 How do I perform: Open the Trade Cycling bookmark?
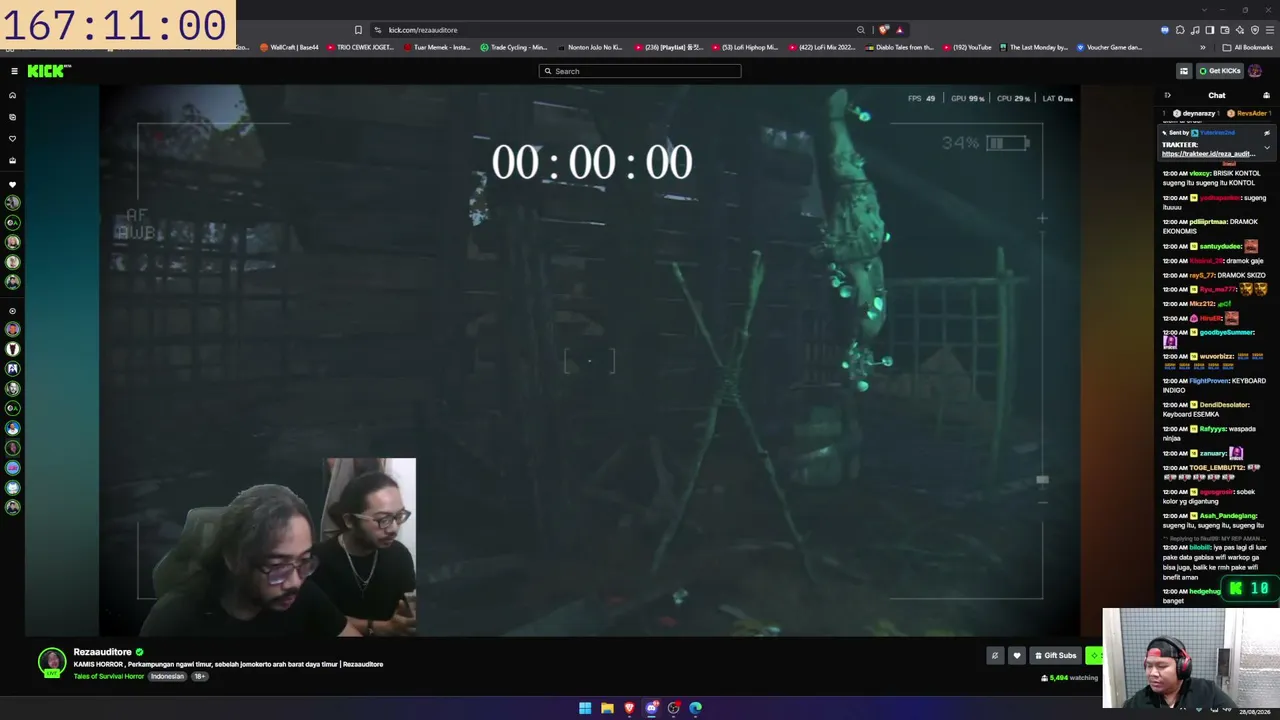pos(513,47)
